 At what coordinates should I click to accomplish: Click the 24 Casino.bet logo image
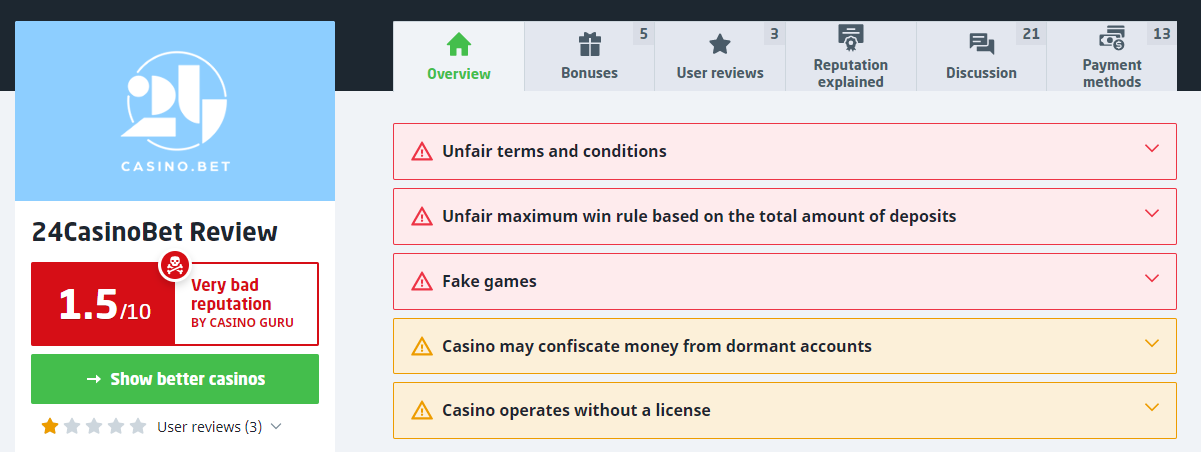click(175, 111)
